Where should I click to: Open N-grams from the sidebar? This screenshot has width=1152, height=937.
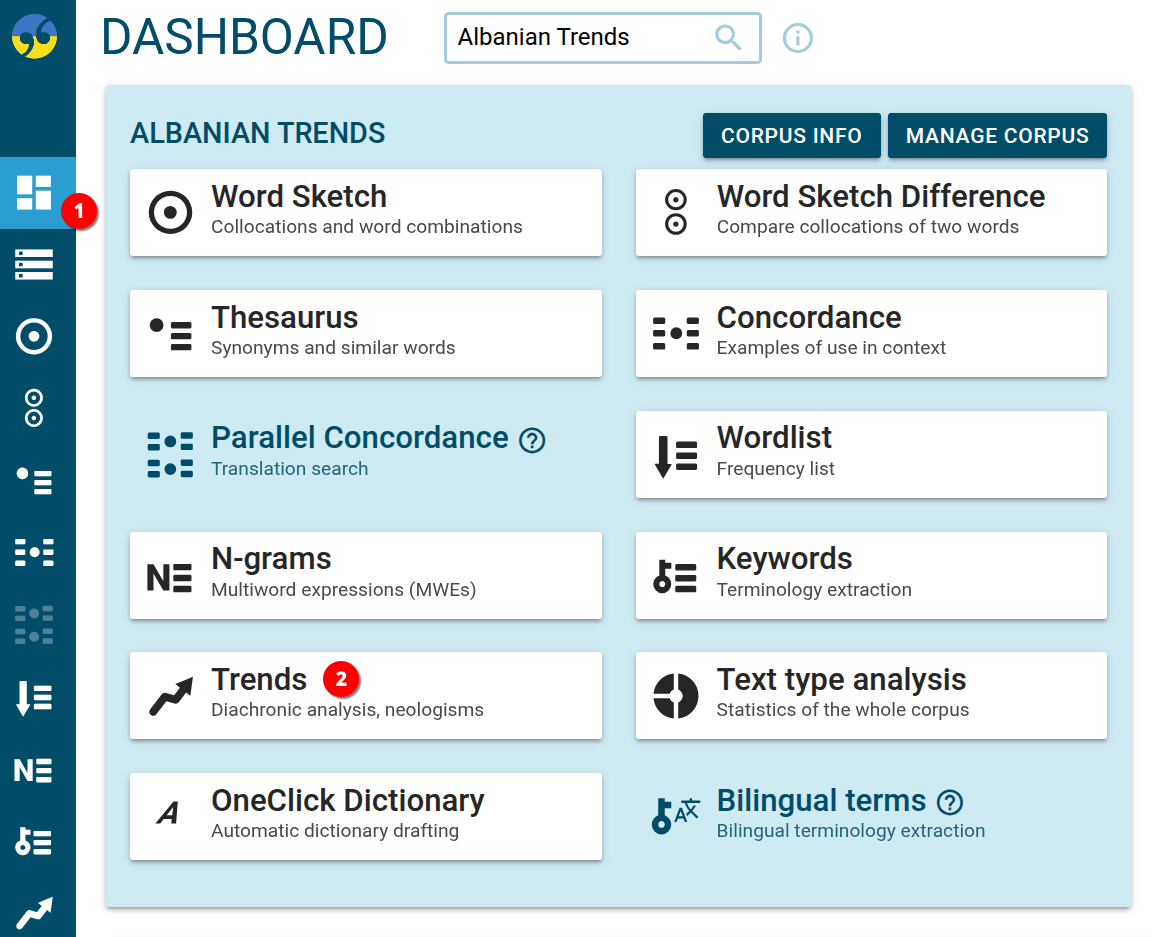(x=35, y=769)
